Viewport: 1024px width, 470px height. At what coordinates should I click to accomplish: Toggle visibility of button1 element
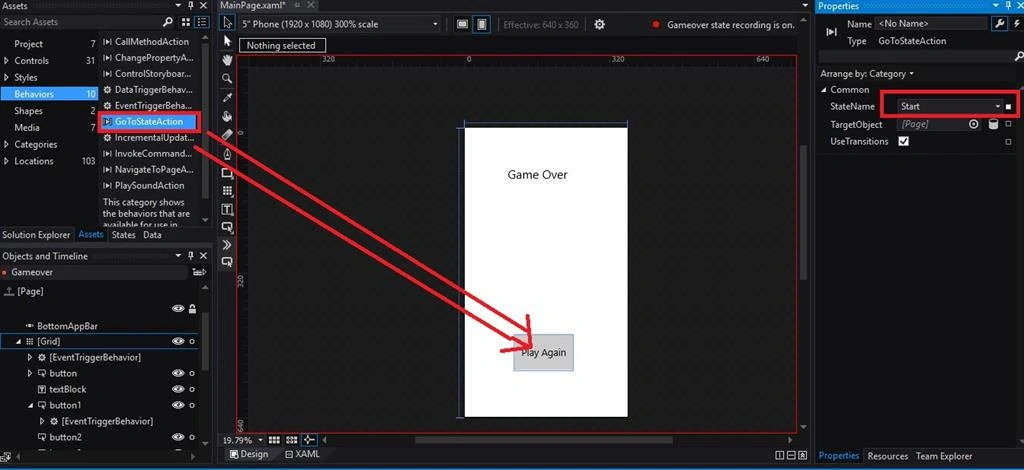coord(178,405)
